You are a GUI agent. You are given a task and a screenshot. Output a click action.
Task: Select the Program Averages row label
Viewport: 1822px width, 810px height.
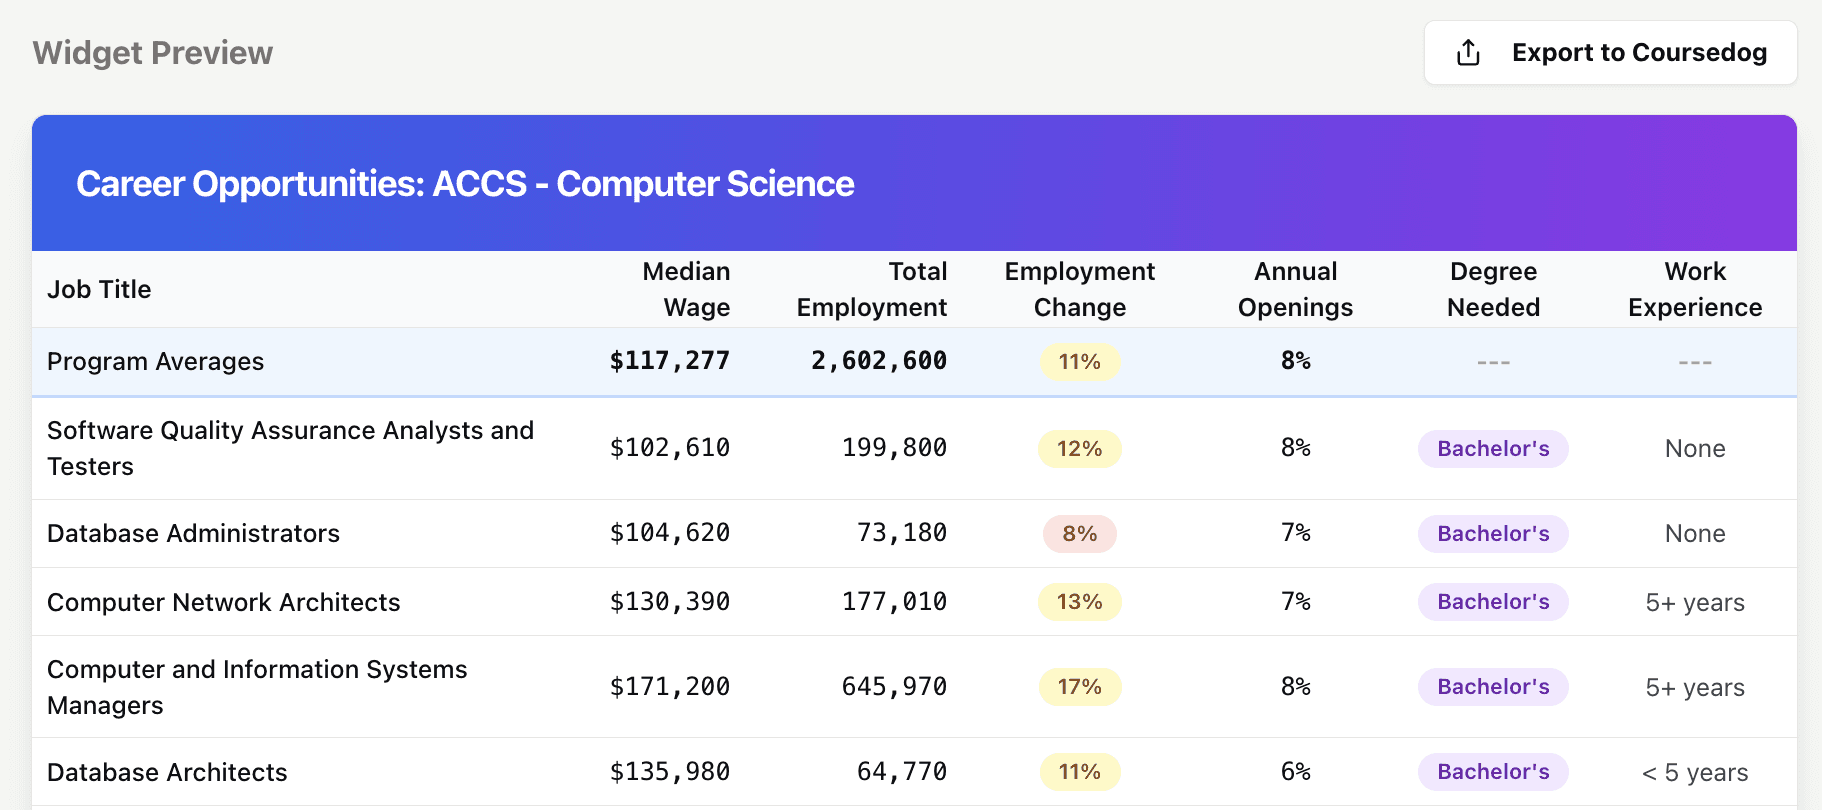pos(155,361)
